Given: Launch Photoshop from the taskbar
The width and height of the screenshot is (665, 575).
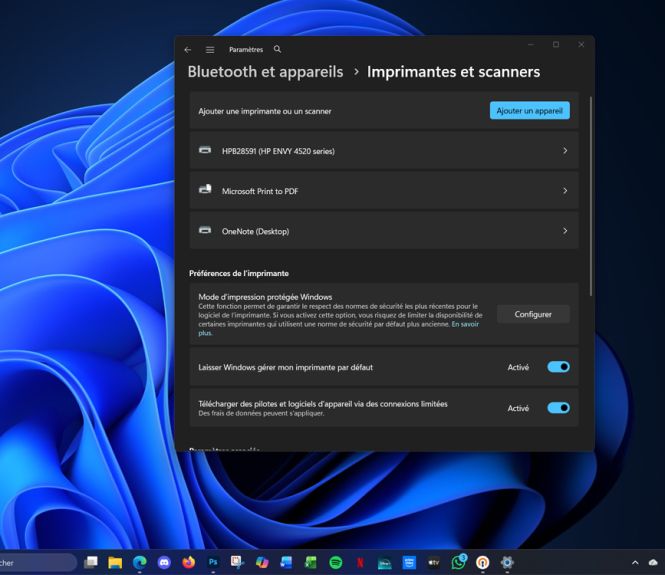Looking at the screenshot, I should click(x=213, y=563).
